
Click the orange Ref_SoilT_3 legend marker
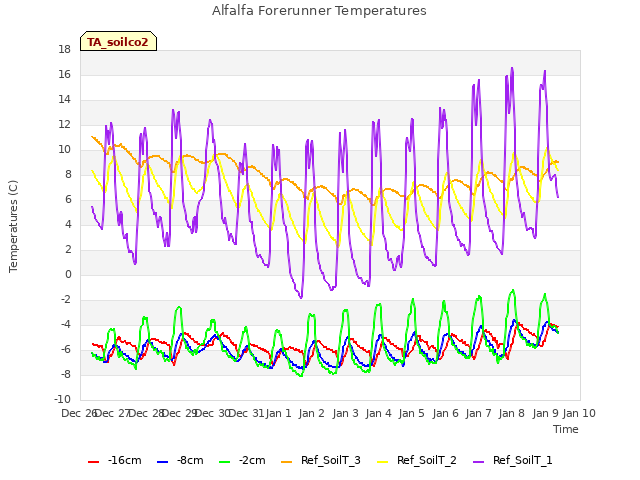[x=287, y=462]
